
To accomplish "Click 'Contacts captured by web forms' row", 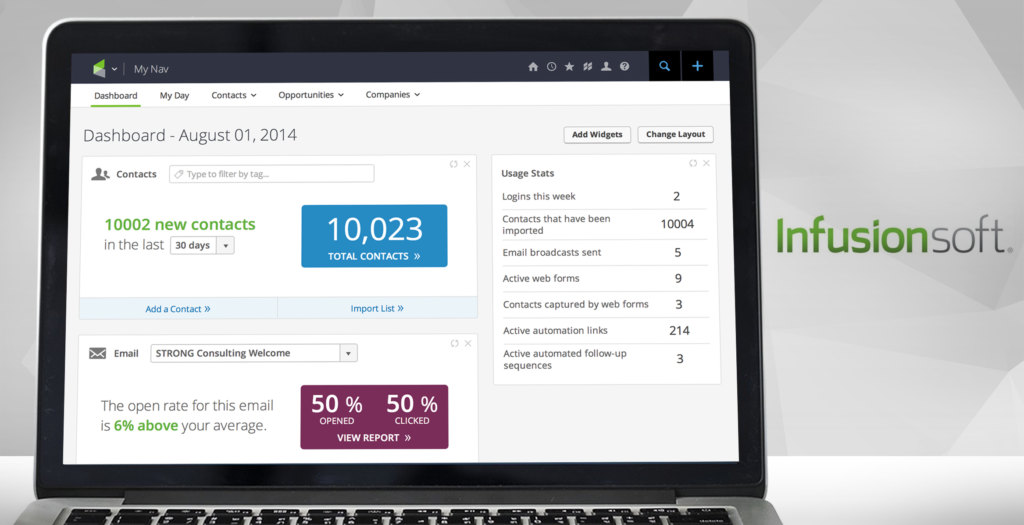I will [604, 305].
